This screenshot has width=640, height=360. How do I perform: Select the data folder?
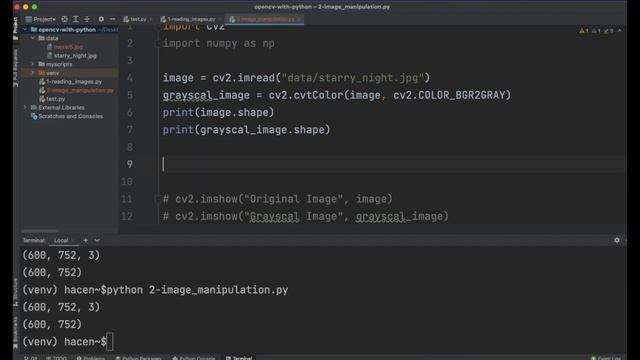click(48, 38)
